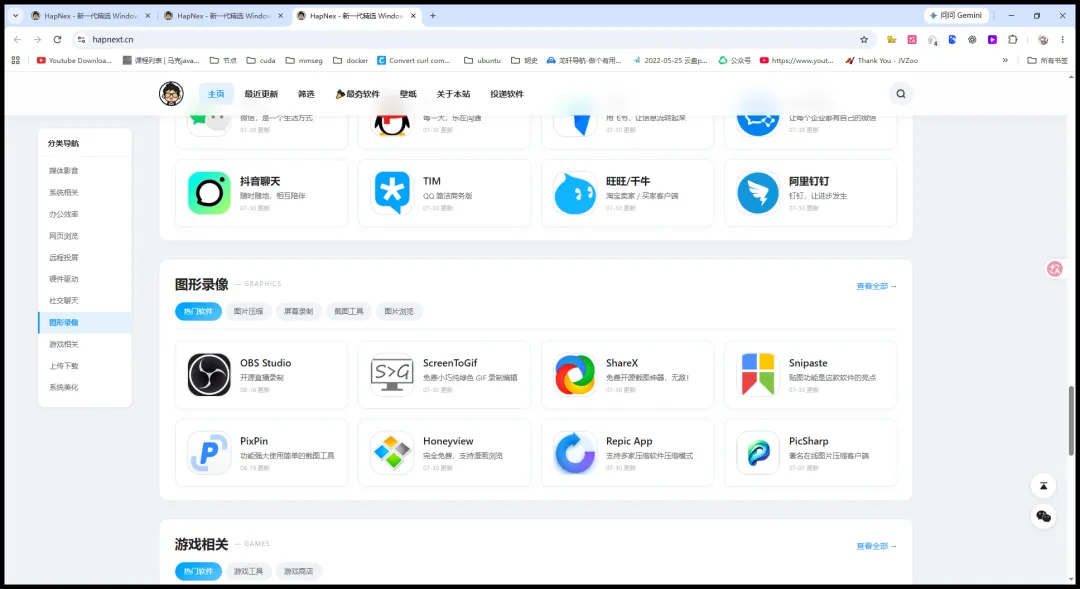The height and width of the screenshot is (589, 1080).
Task: Open the mmseg bookmark folder
Action: (x=304, y=61)
